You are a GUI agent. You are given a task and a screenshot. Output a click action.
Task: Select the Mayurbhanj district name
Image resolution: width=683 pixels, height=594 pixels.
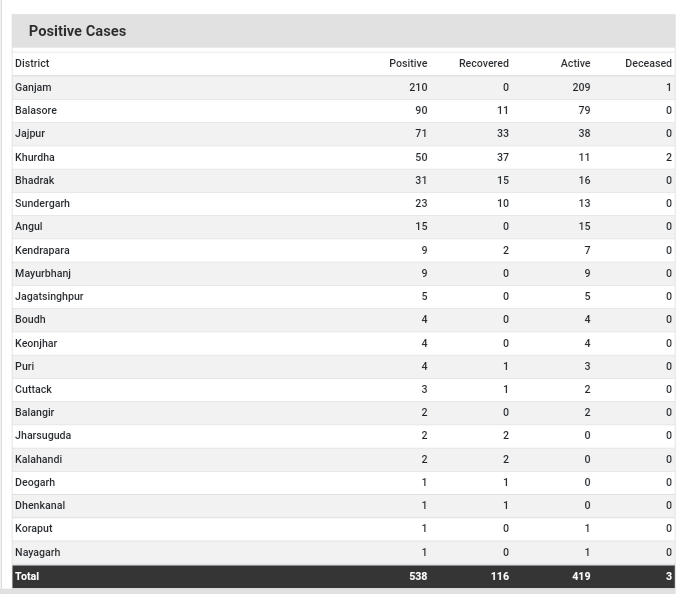[43, 273]
